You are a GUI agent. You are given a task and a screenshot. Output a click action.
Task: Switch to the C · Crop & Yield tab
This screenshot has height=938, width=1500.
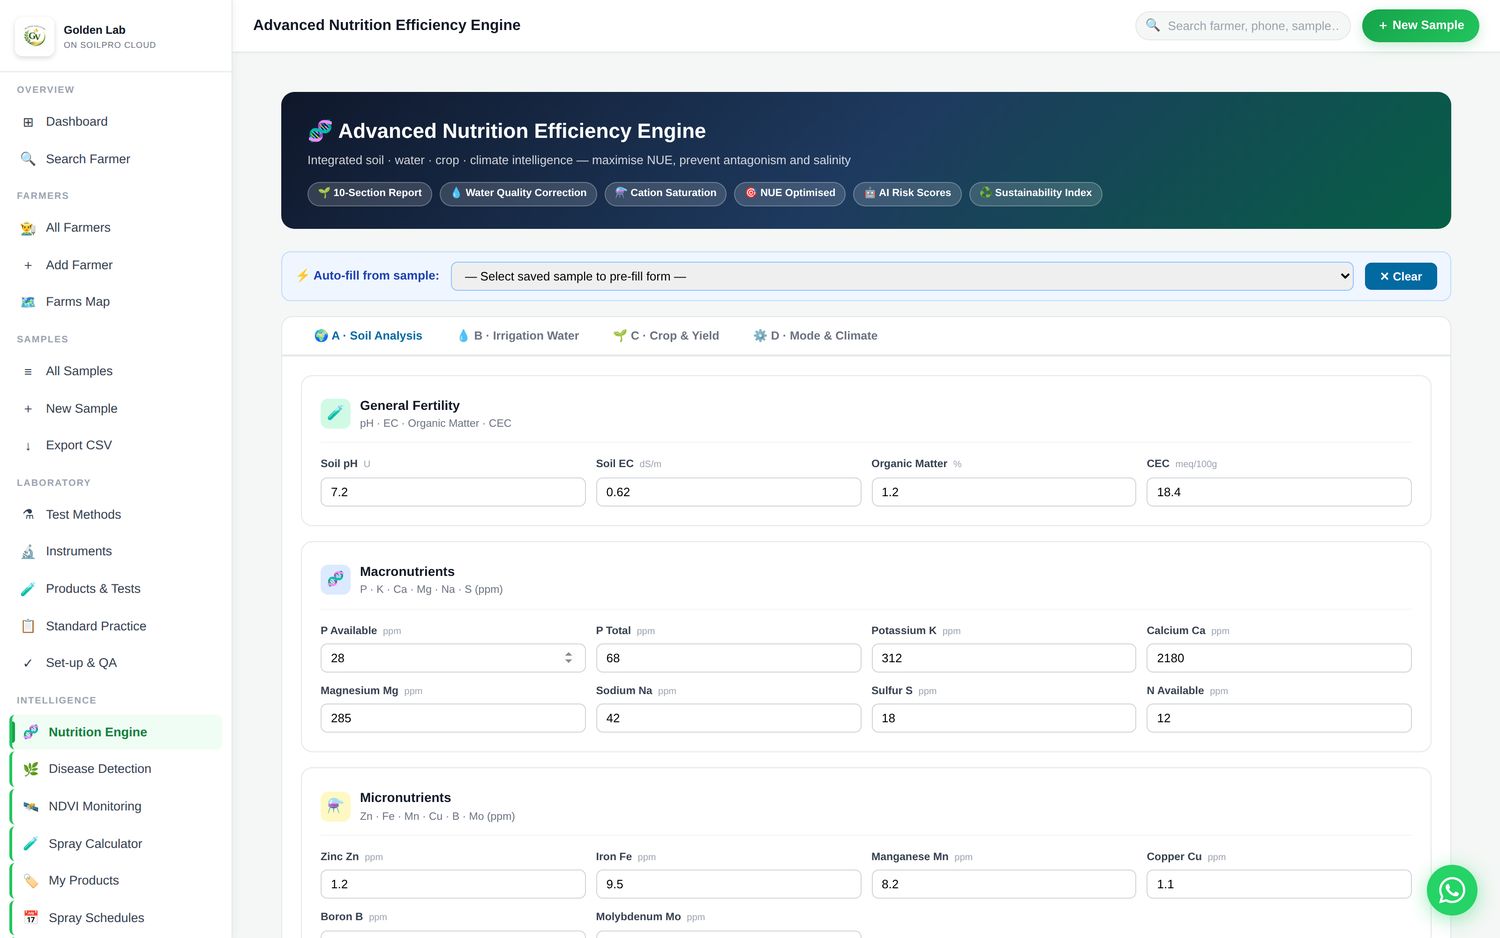[666, 336]
